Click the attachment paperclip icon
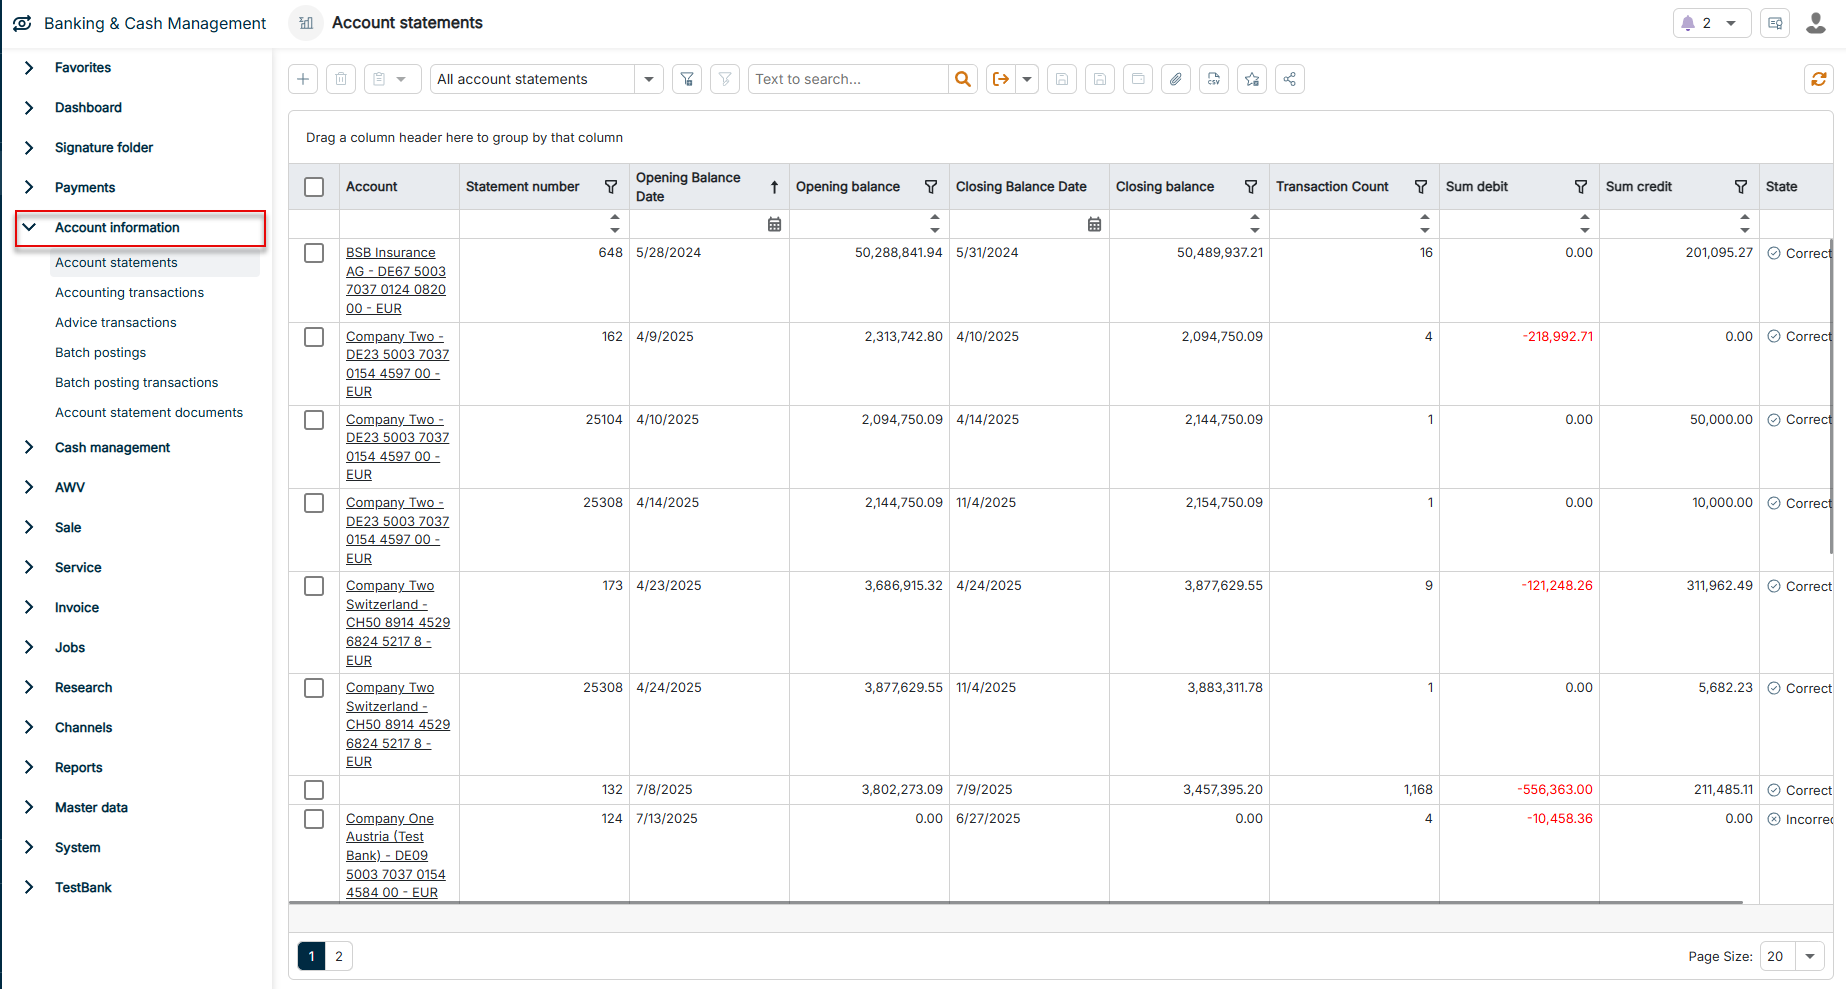Viewport: 1846px width, 989px height. (1176, 79)
